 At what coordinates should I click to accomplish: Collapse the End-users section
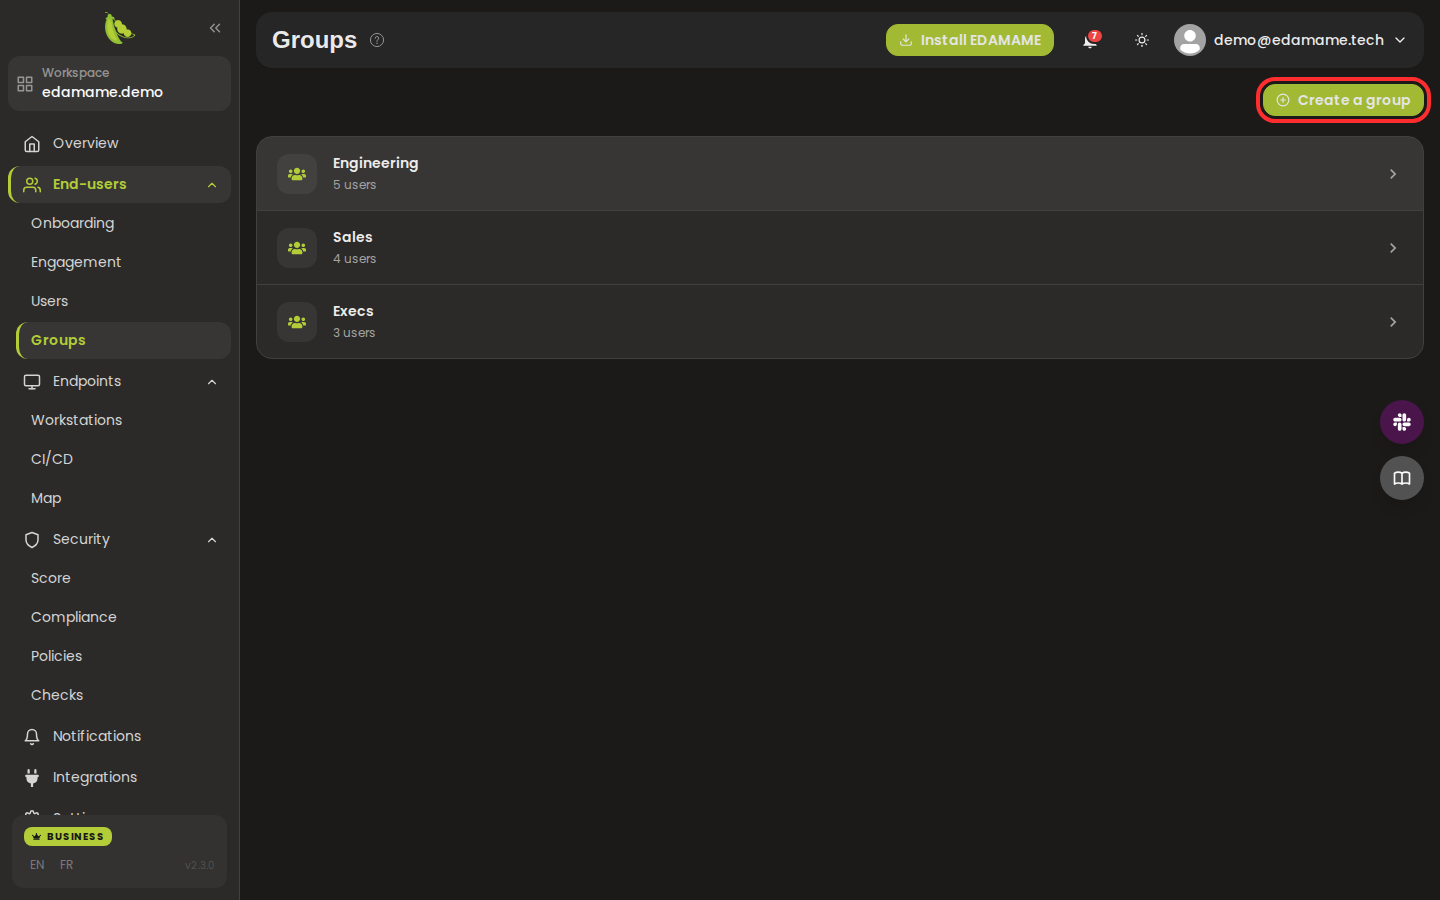pyautogui.click(x=212, y=185)
